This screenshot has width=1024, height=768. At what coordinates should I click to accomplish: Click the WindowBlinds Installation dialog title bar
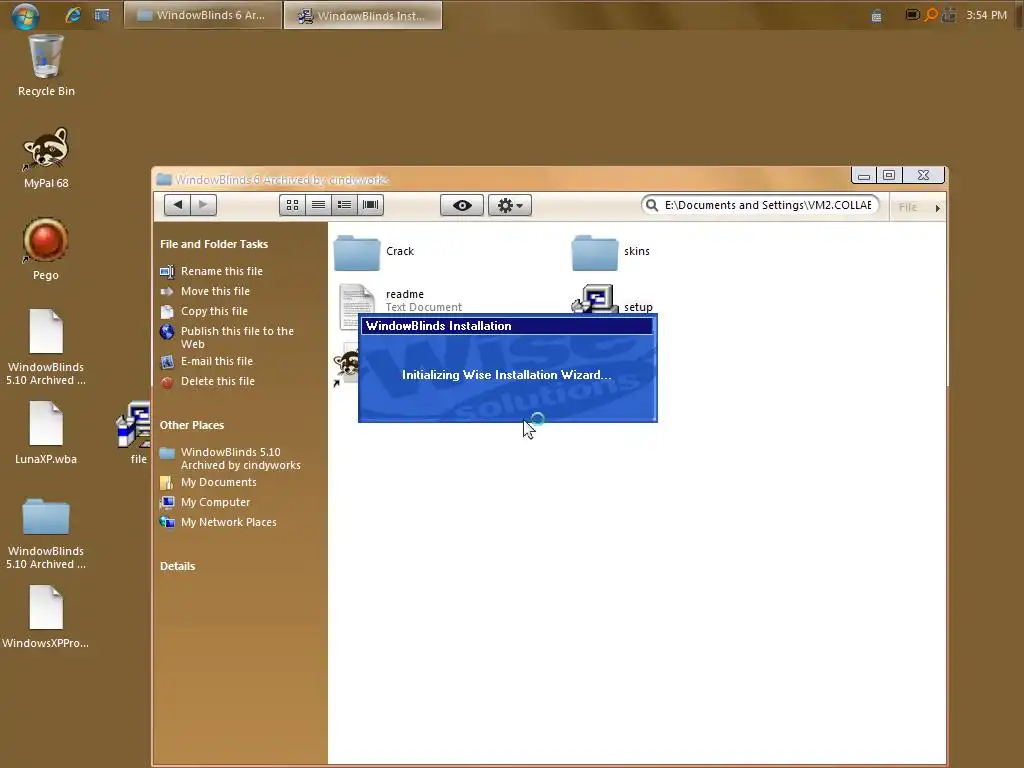[x=507, y=326]
